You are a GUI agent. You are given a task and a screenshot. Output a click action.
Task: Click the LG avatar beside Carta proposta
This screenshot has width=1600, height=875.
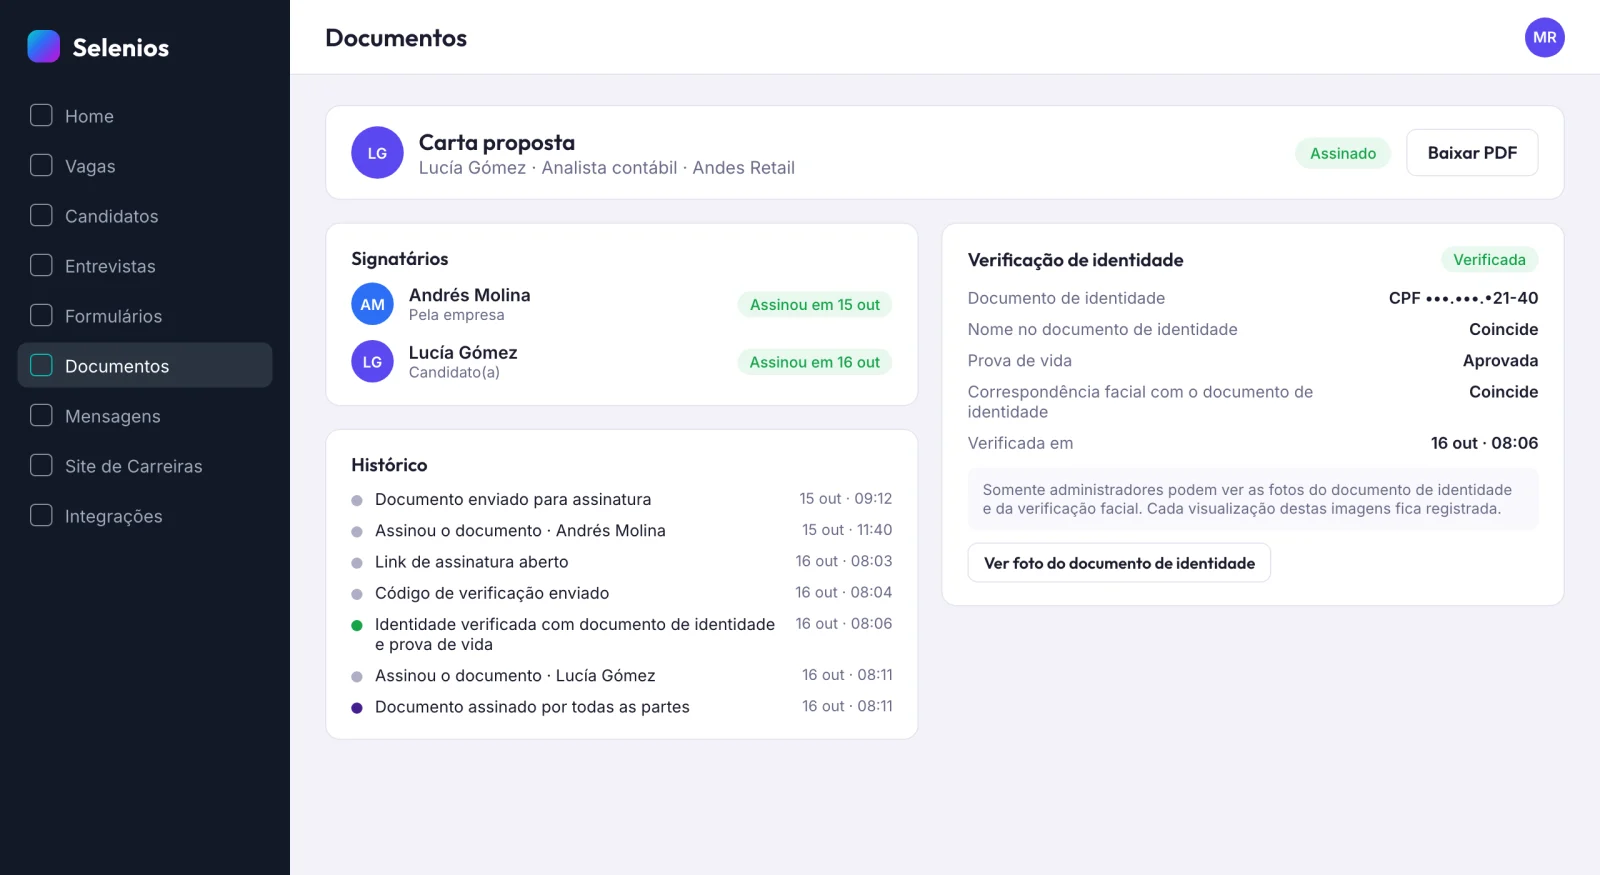pyautogui.click(x=377, y=153)
